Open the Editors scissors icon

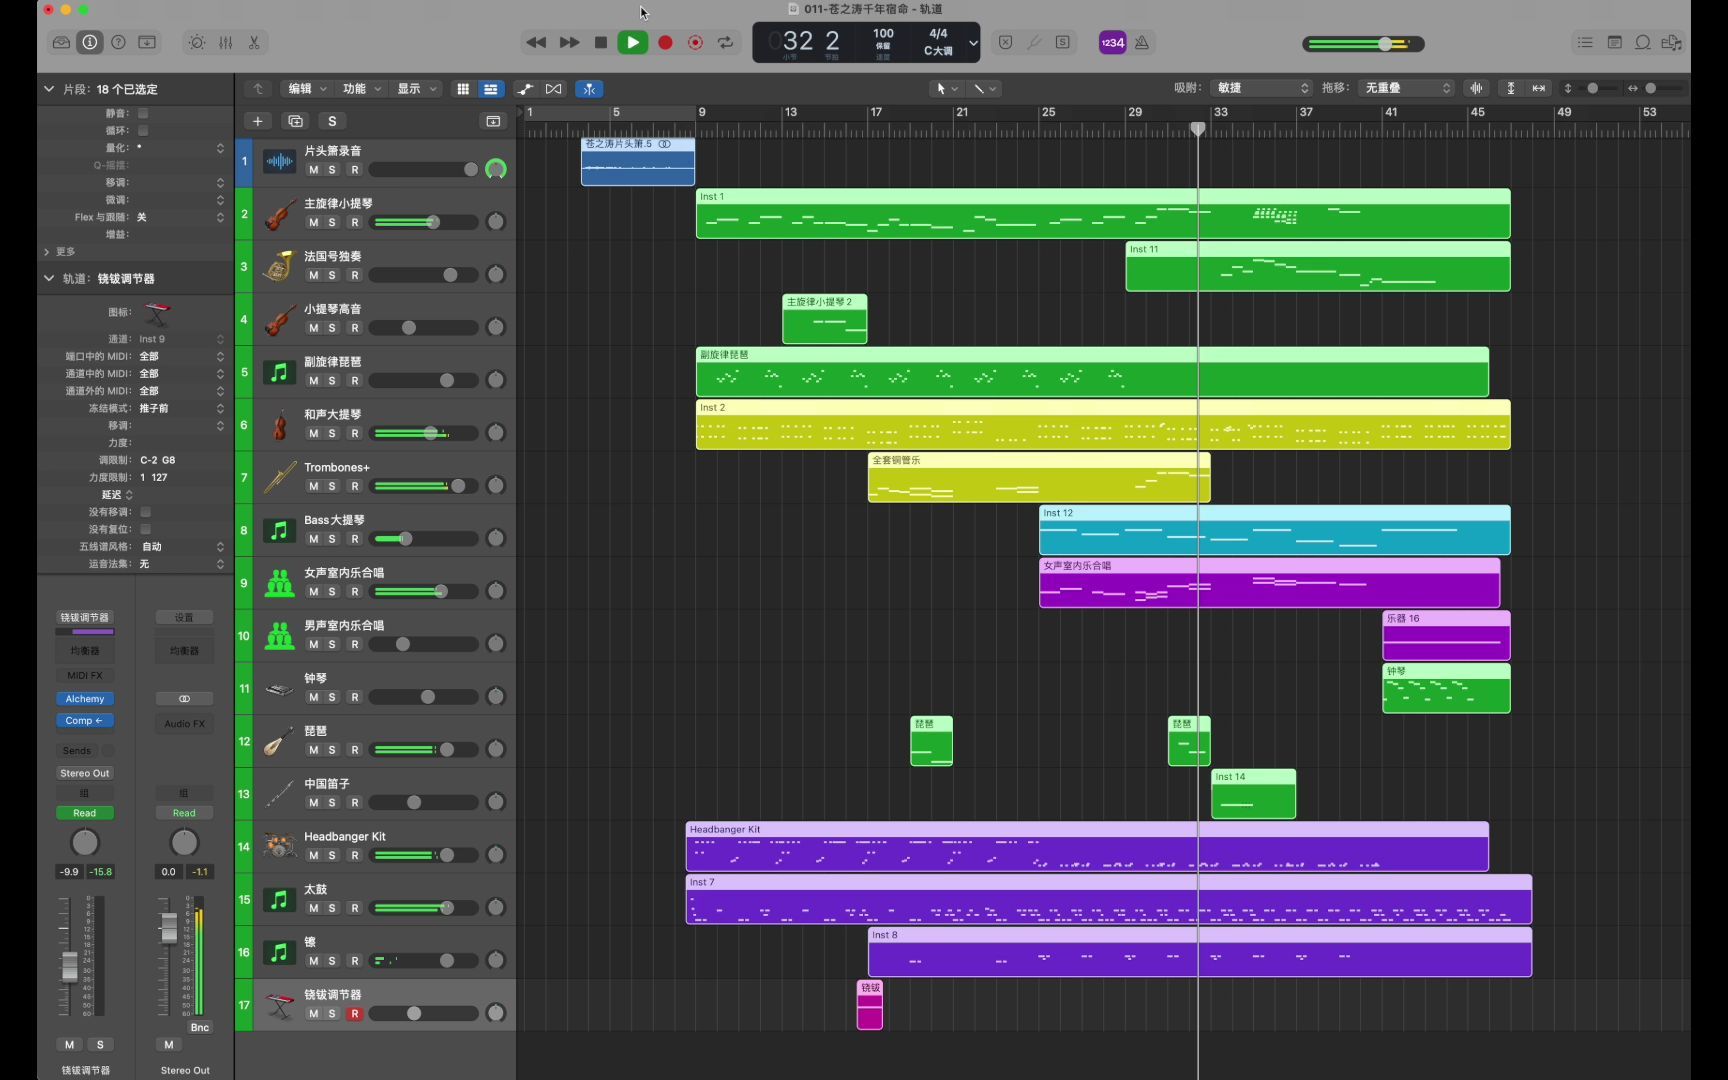[254, 42]
